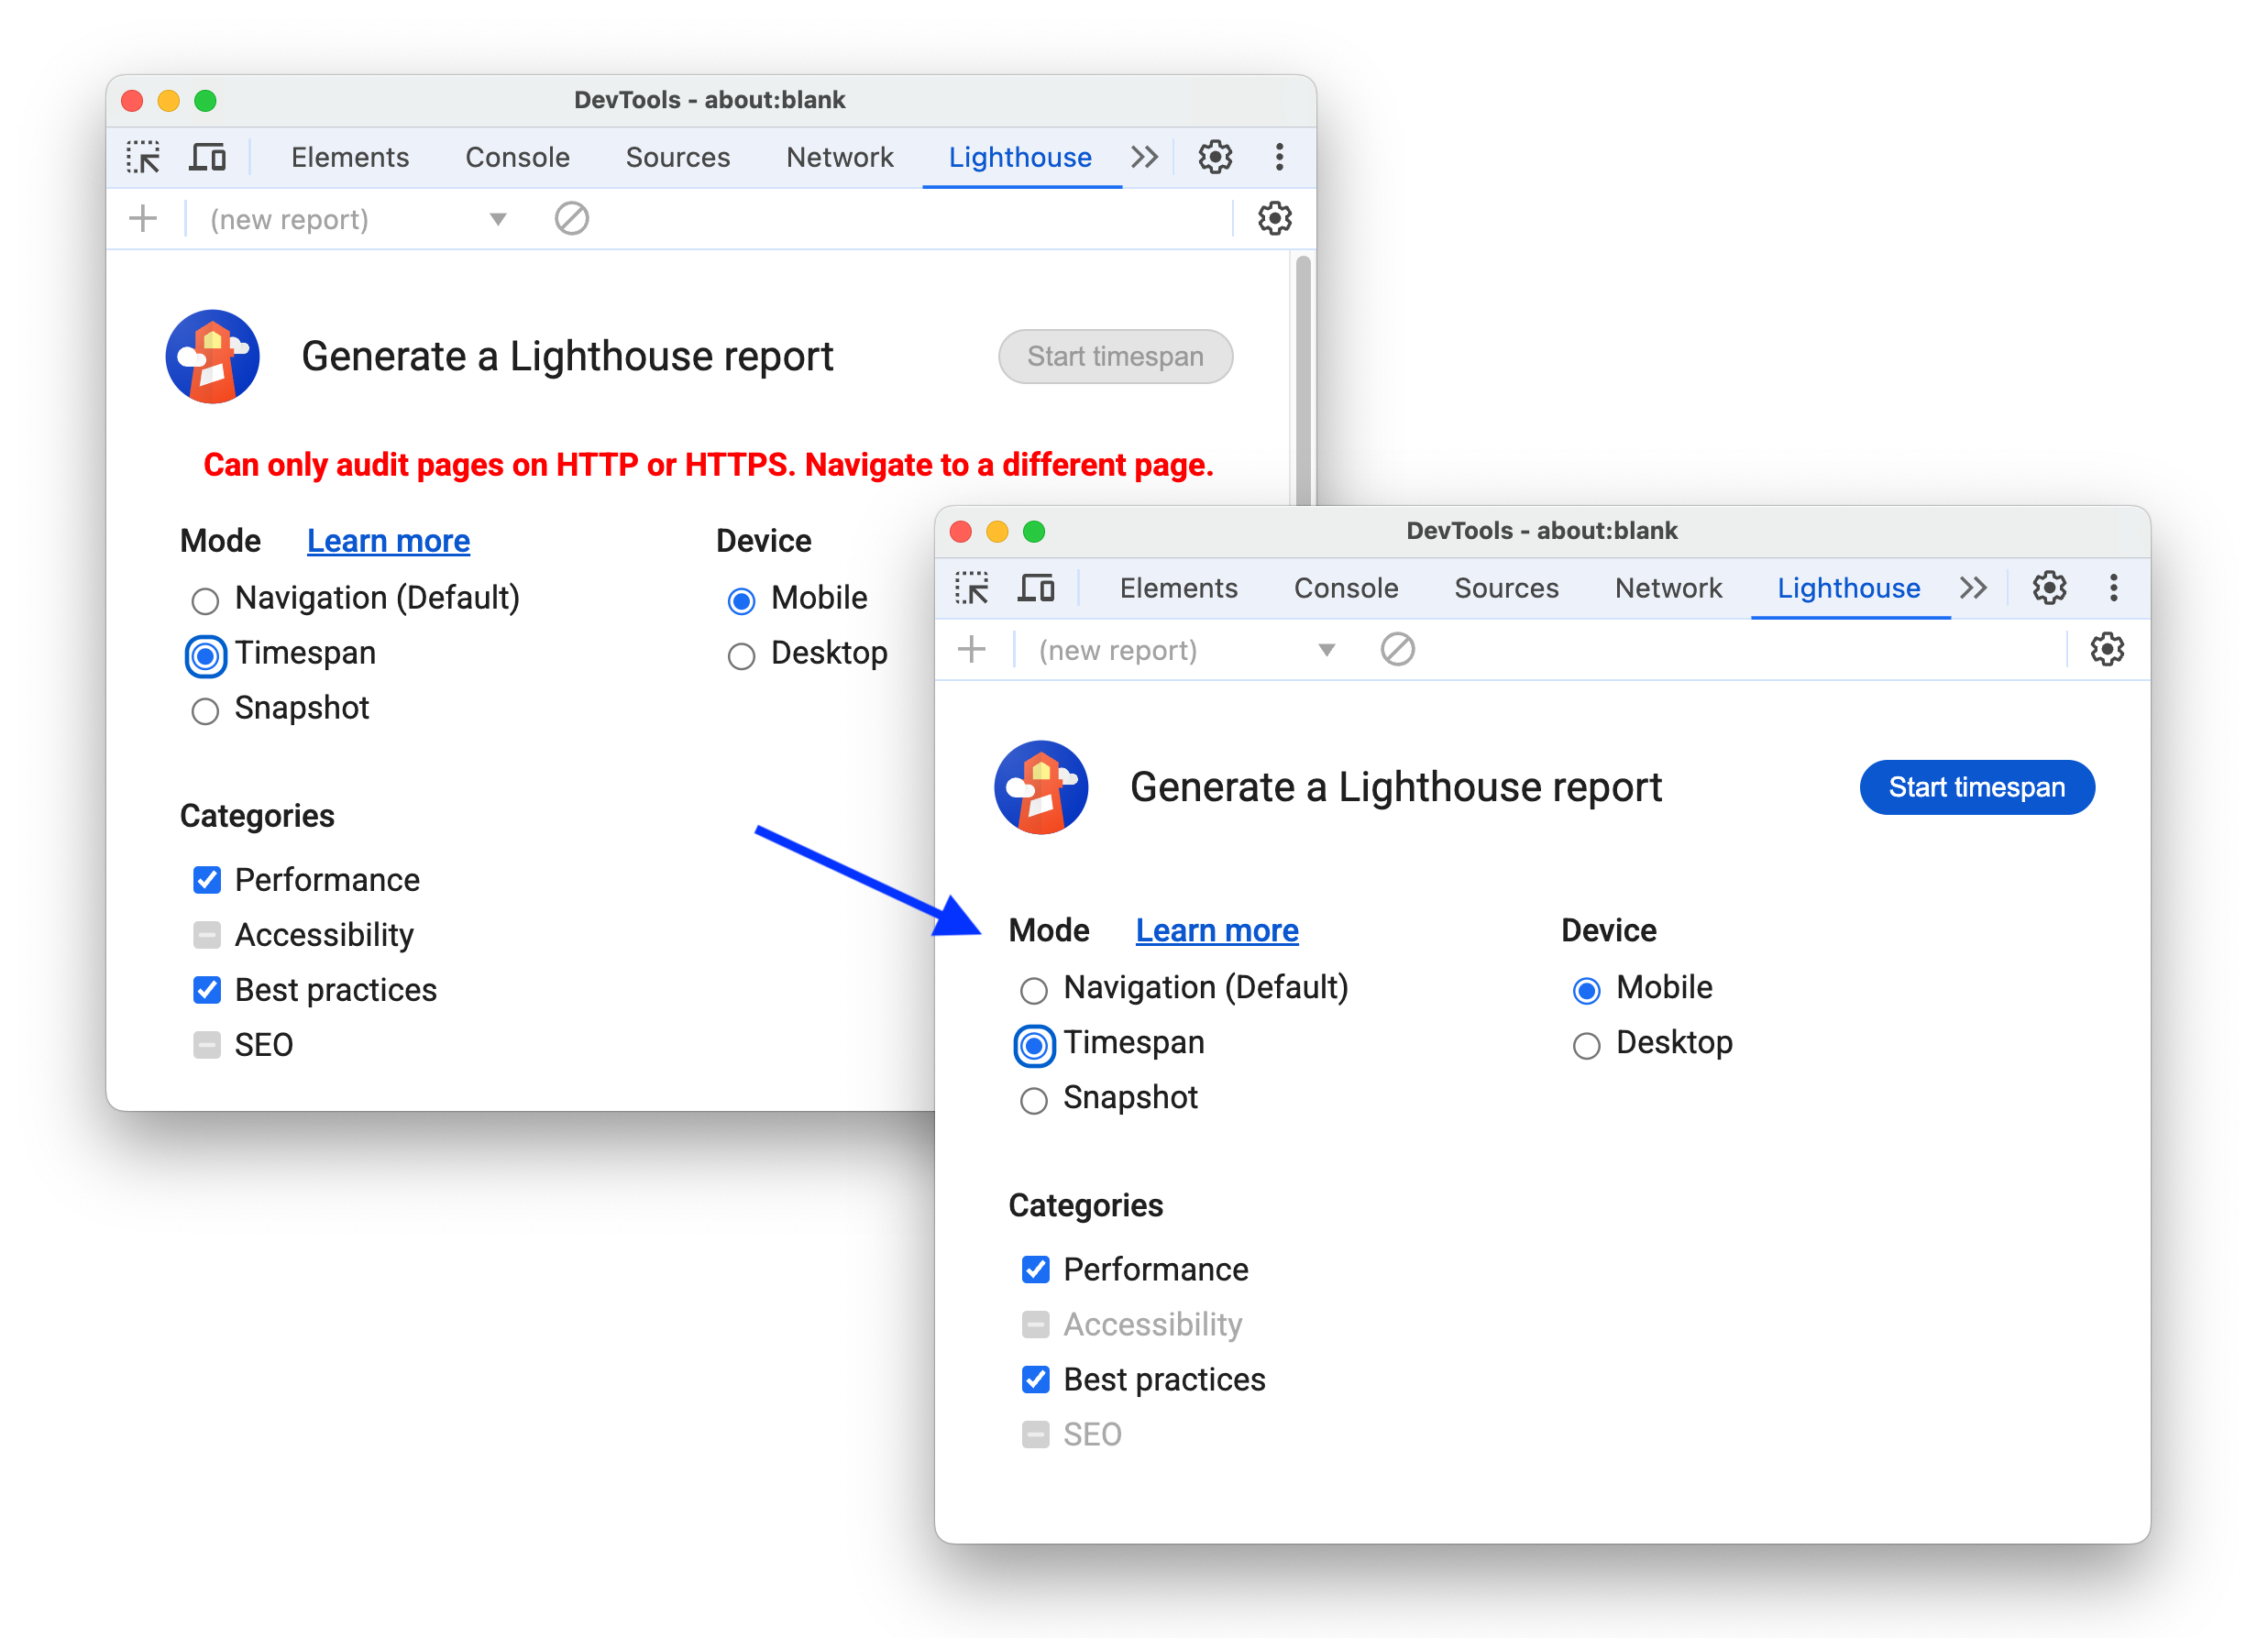Click the Learn more link
Screen dimensions: 2268x1638
click(1218, 930)
